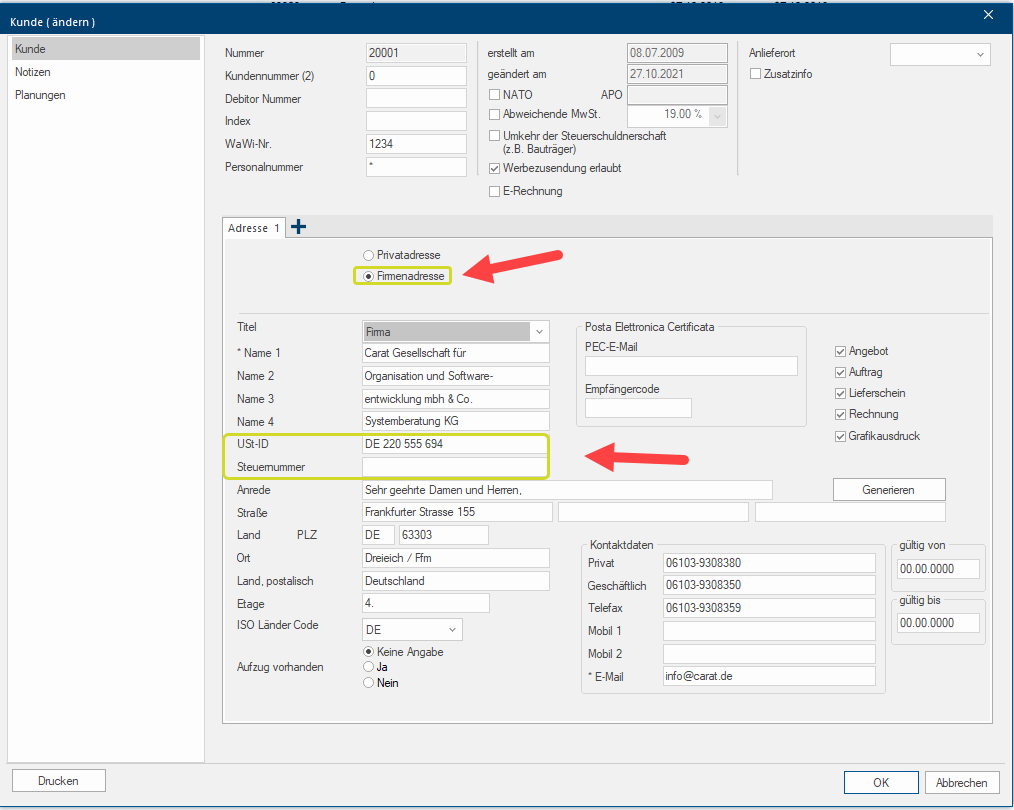Enable the E-Rechnung checkbox
Viewport: 1014px width, 810px height.
[x=495, y=191]
